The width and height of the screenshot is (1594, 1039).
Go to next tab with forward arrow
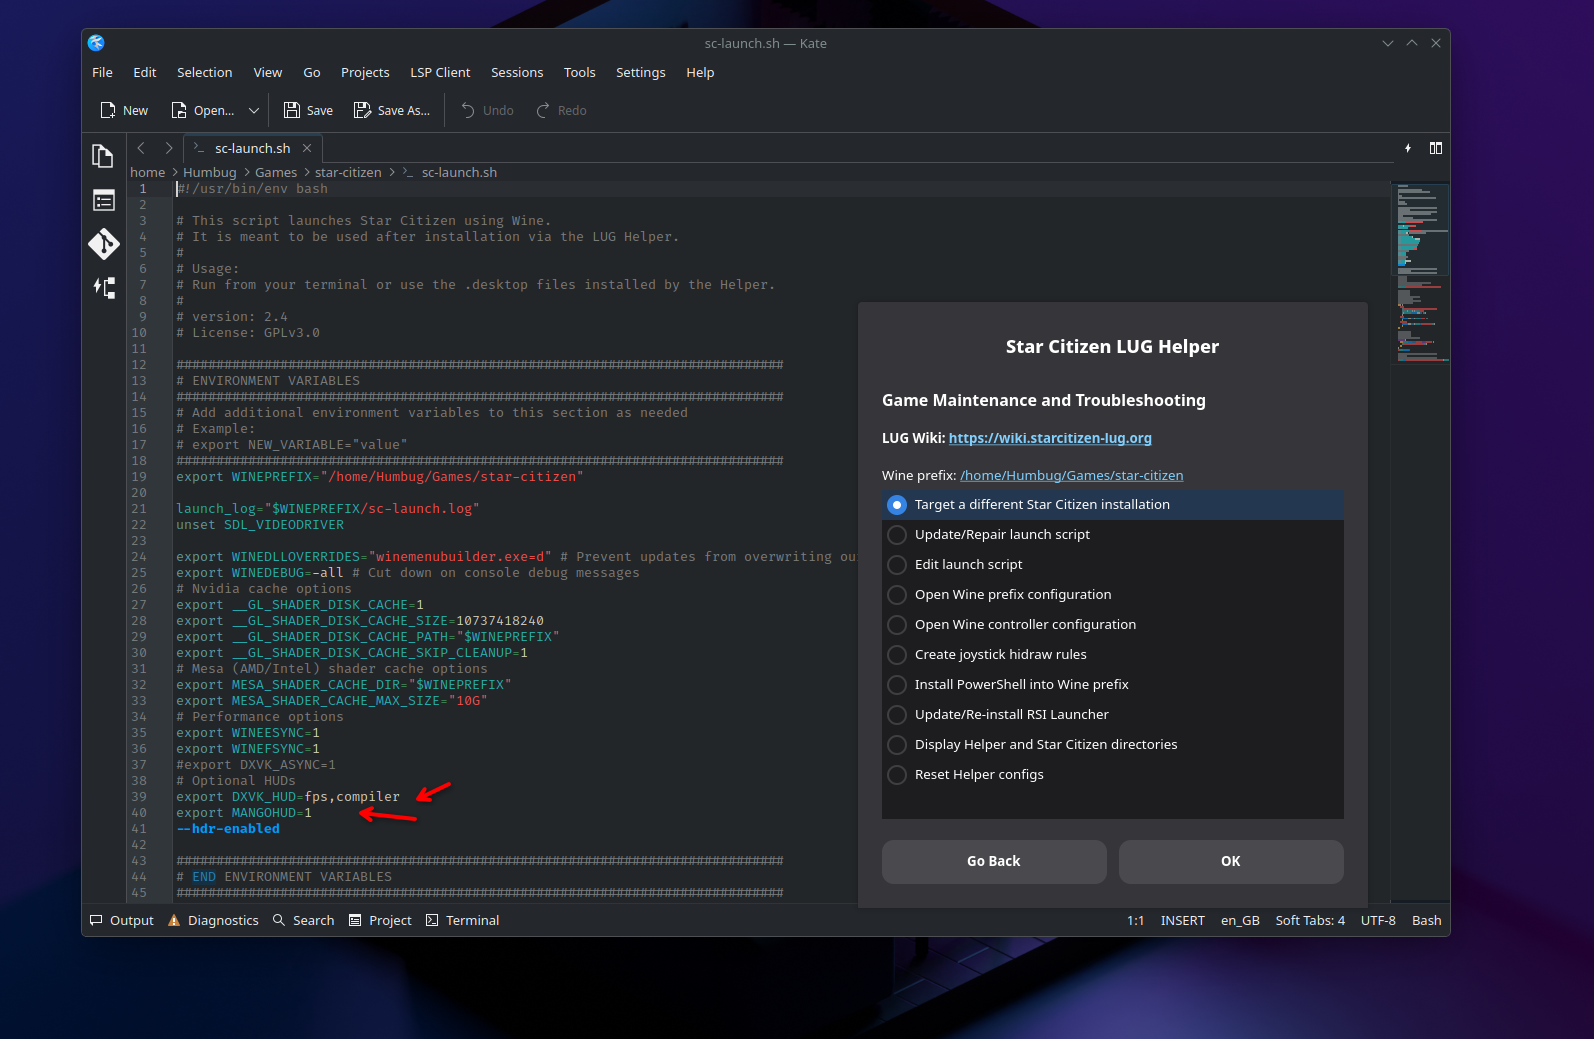[x=169, y=148]
